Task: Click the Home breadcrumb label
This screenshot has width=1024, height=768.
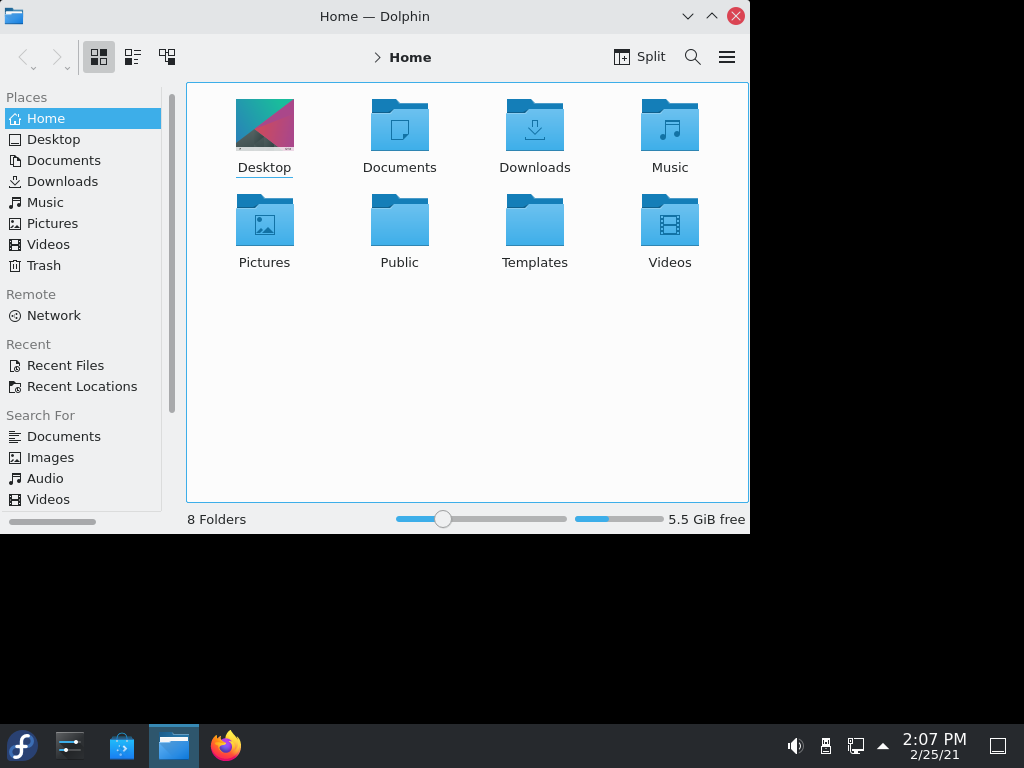Action: point(410,57)
